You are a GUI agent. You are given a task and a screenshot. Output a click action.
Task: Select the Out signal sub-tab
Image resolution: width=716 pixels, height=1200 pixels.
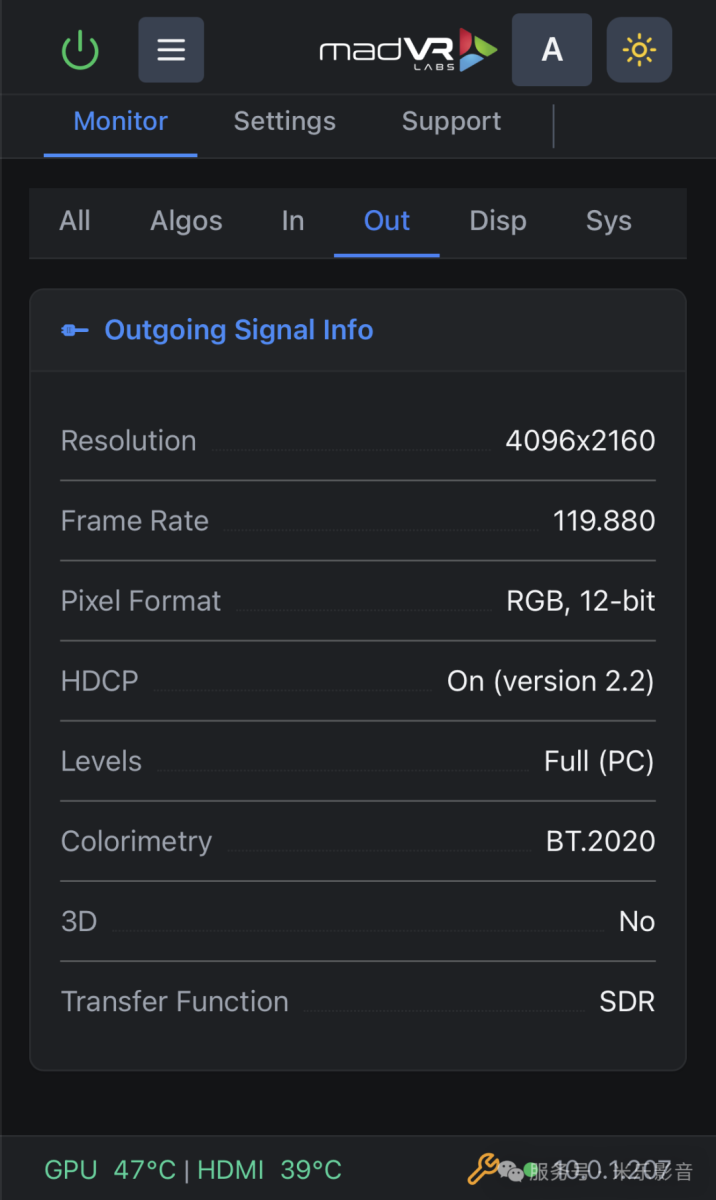tap(387, 221)
